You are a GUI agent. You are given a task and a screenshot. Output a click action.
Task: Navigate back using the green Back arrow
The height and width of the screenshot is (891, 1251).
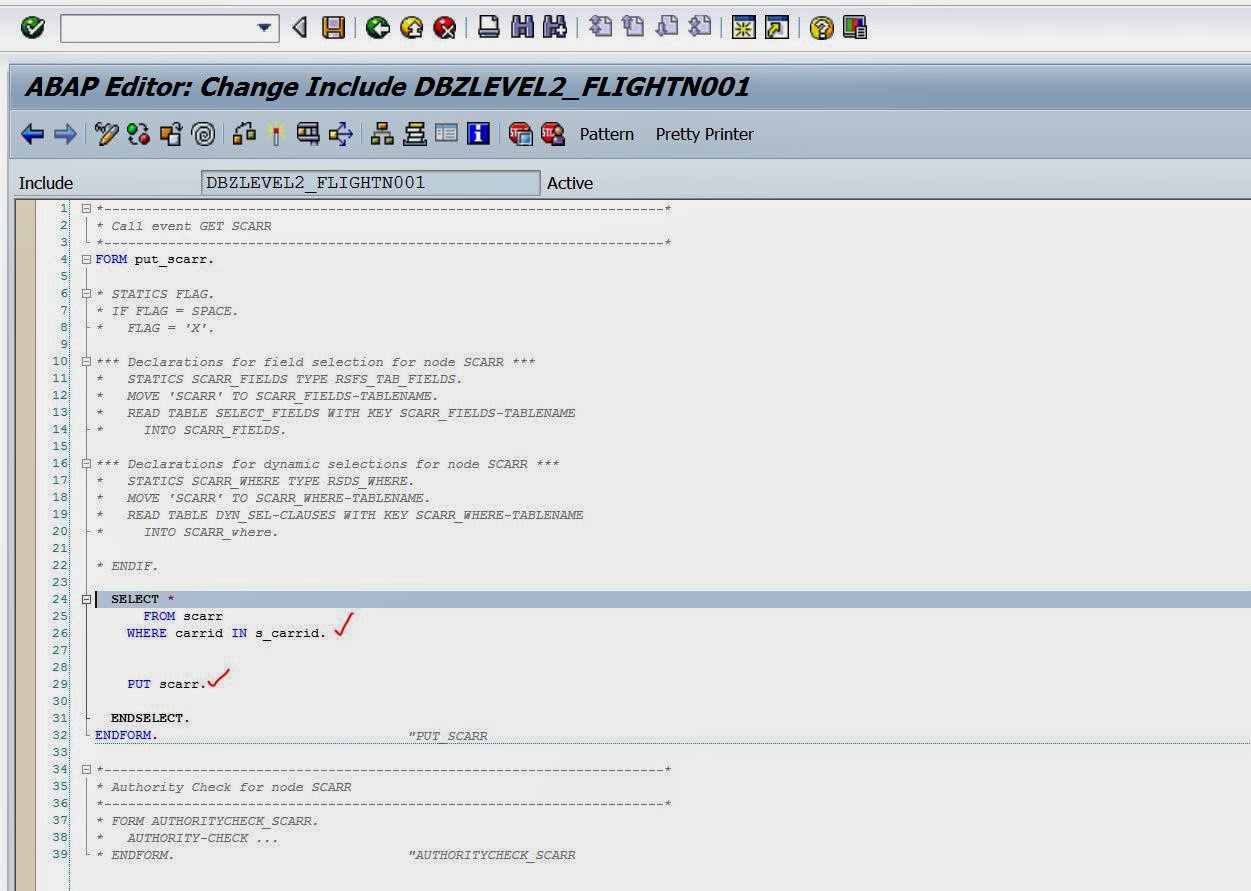375,27
